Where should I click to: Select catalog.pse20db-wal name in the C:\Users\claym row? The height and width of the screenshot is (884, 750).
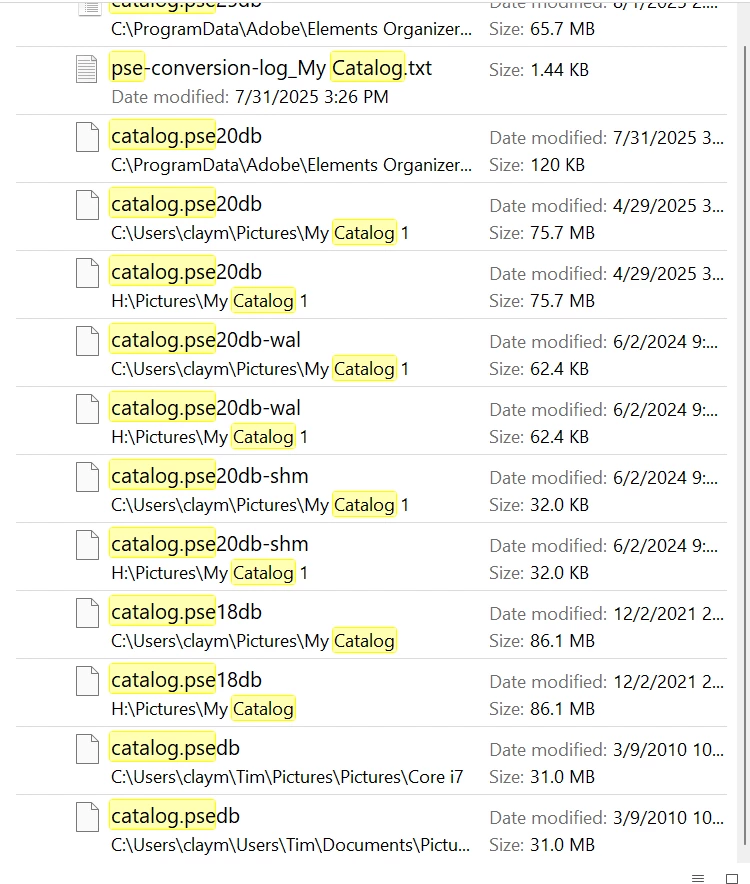[206, 340]
